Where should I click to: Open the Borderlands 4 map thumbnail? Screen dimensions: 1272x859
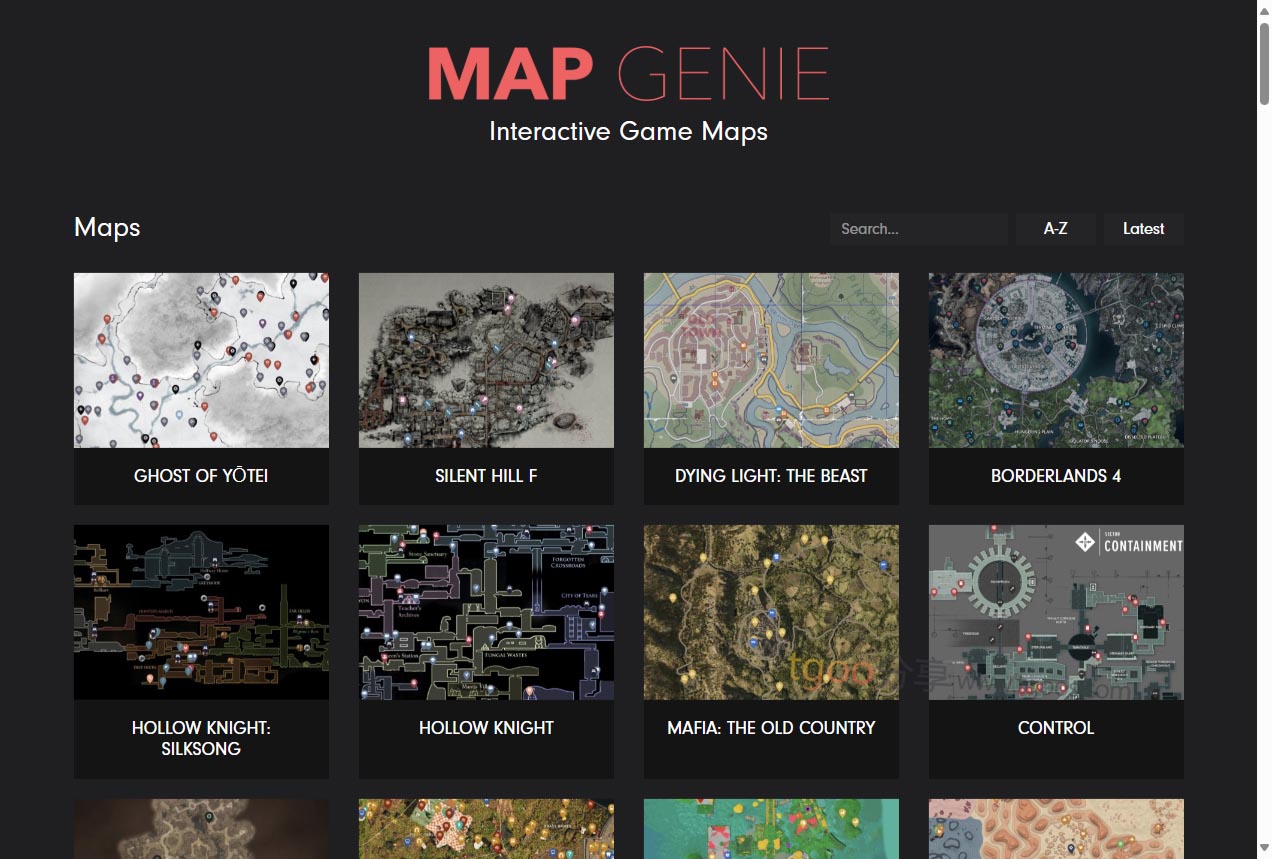coord(1056,360)
